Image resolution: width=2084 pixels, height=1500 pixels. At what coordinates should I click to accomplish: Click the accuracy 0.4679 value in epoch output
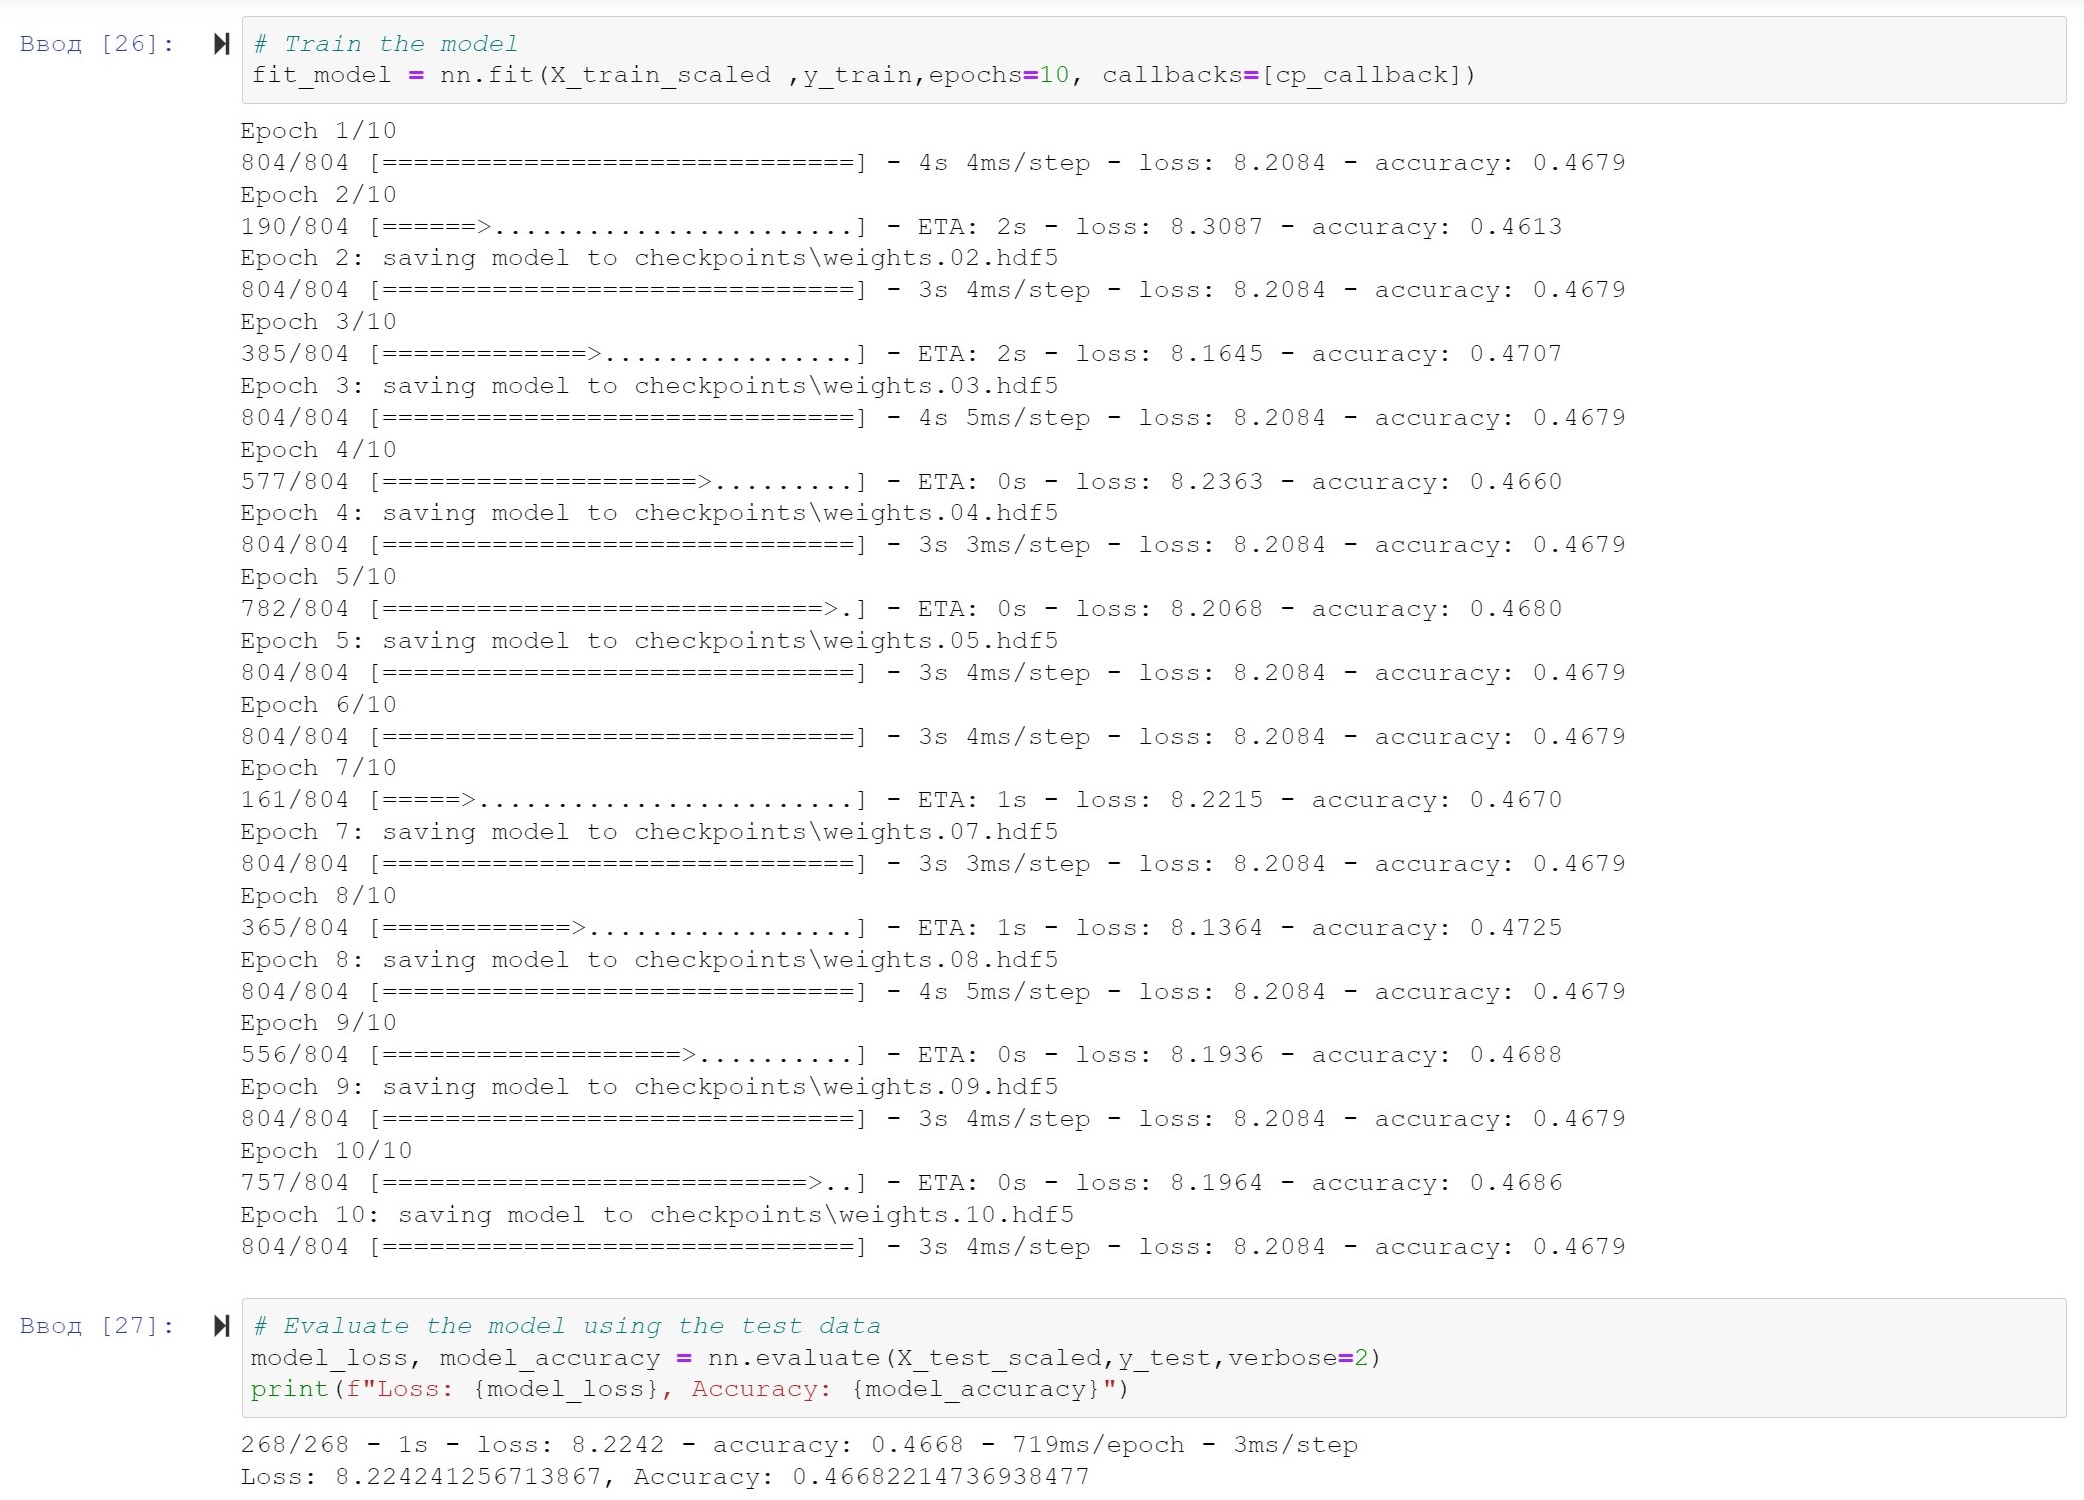tap(1578, 162)
